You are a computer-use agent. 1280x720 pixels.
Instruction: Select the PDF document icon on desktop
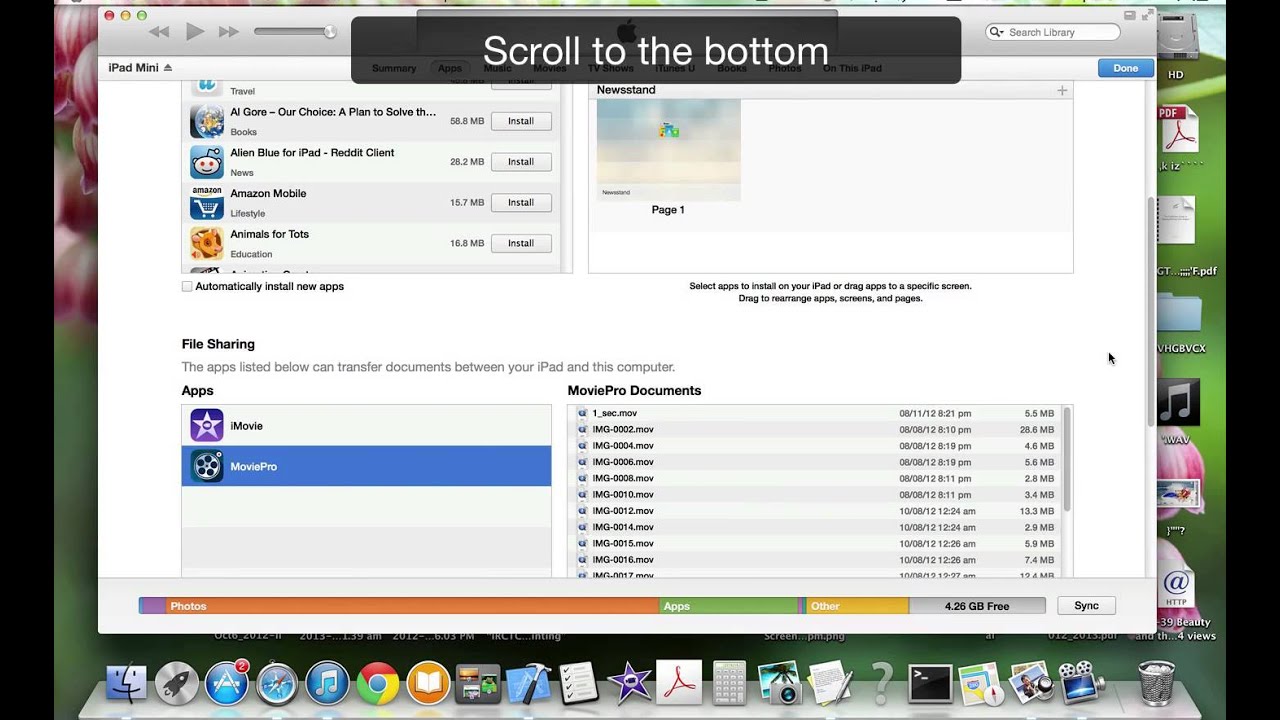(x=1178, y=128)
